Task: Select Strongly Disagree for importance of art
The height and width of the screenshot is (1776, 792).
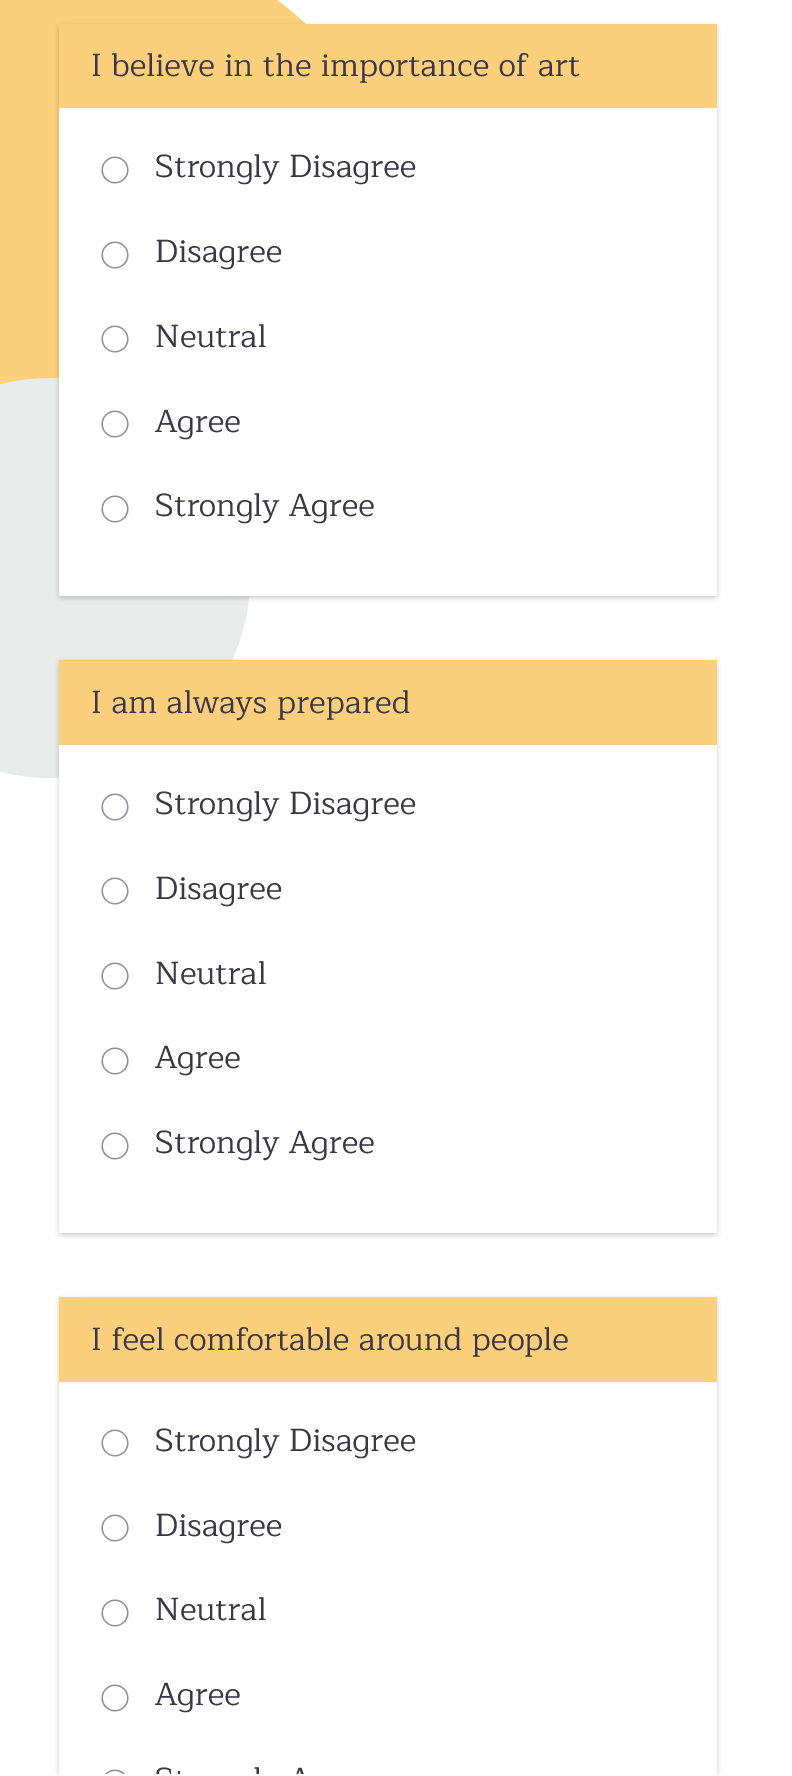Action: (x=115, y=169)
